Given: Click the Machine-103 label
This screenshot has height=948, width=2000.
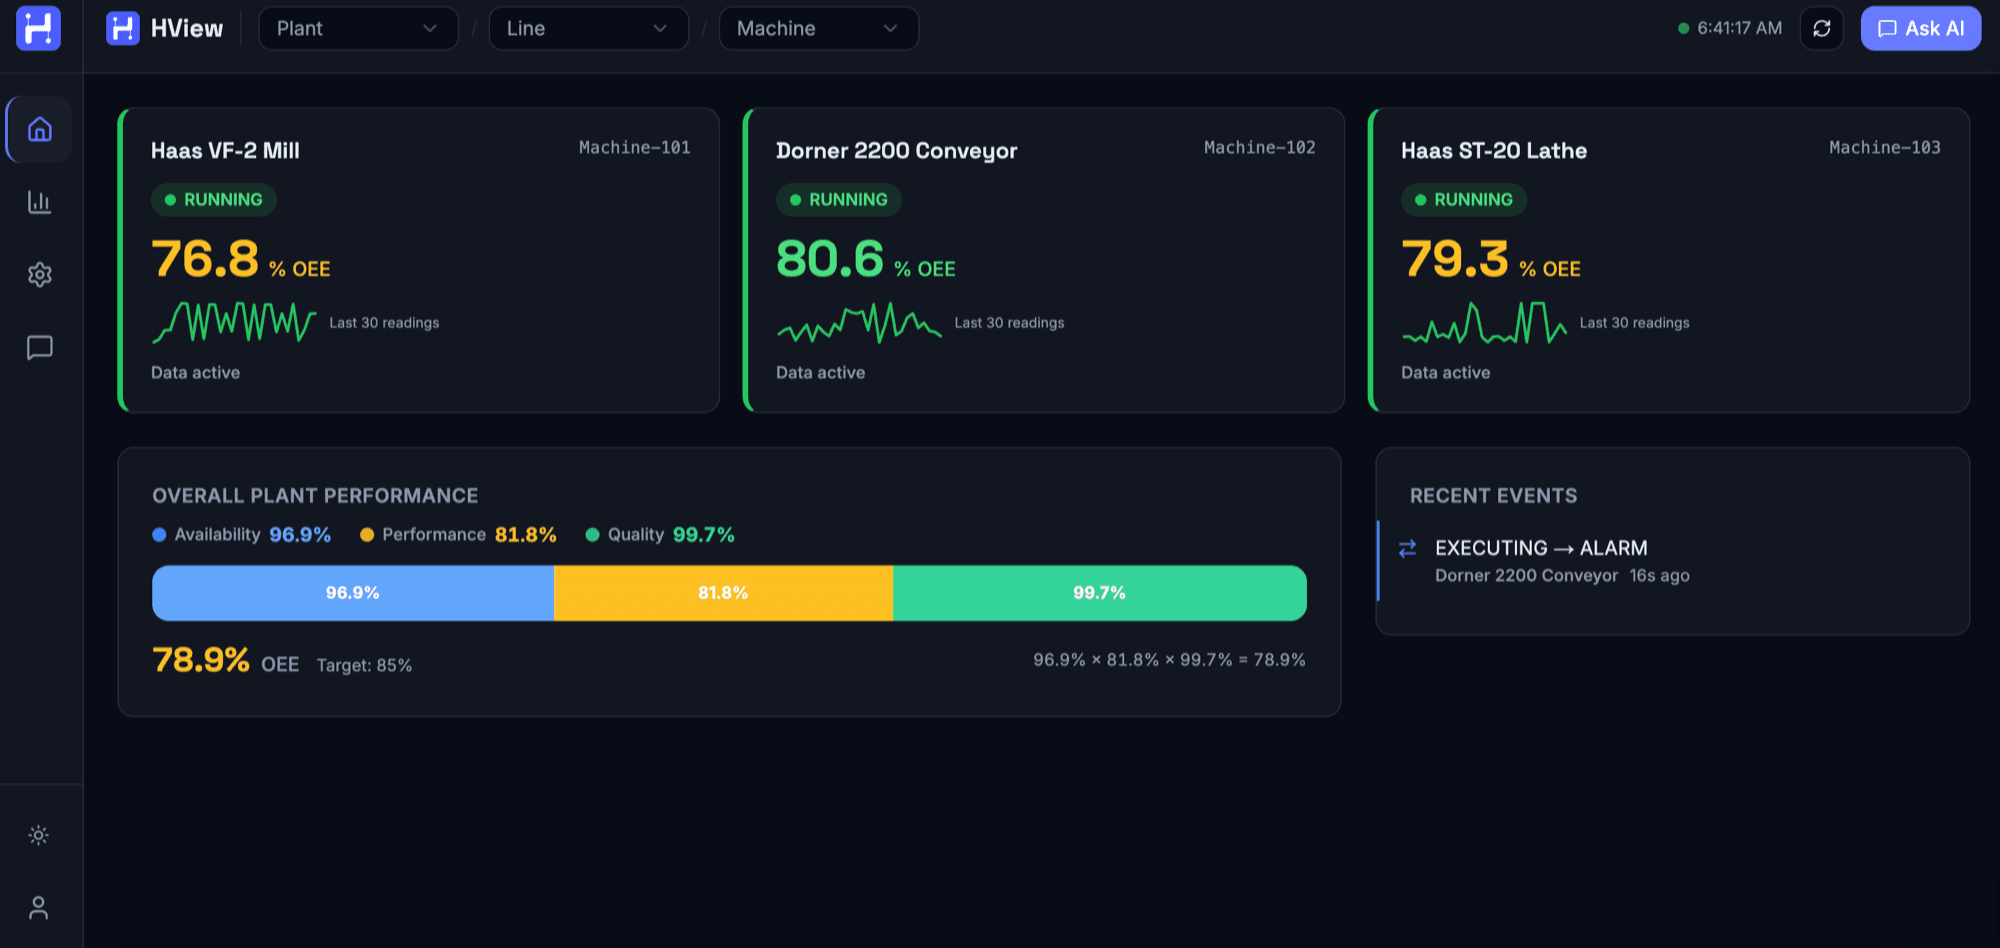Looking at the screenshot, I should pyautogui.click(x=1884, y=148).
